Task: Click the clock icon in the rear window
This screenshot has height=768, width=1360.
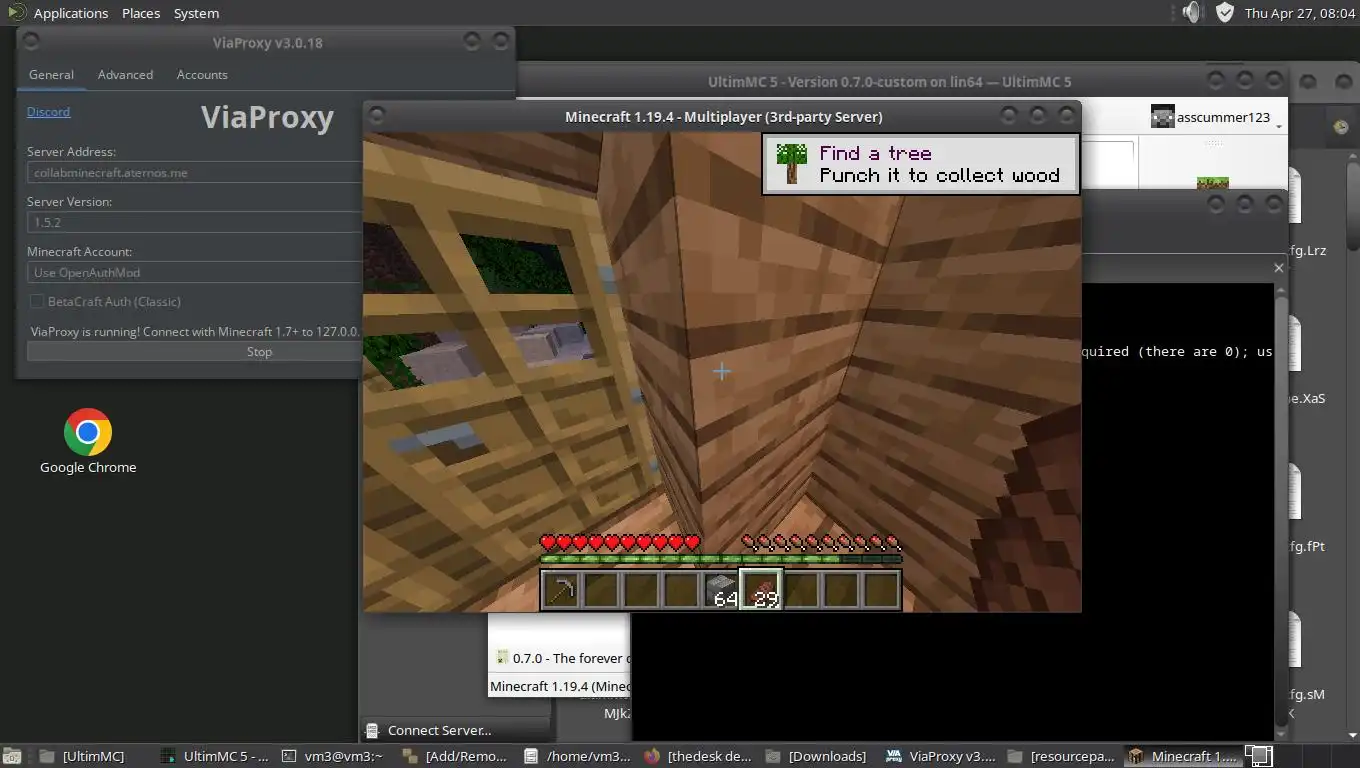Action: 1341,127
